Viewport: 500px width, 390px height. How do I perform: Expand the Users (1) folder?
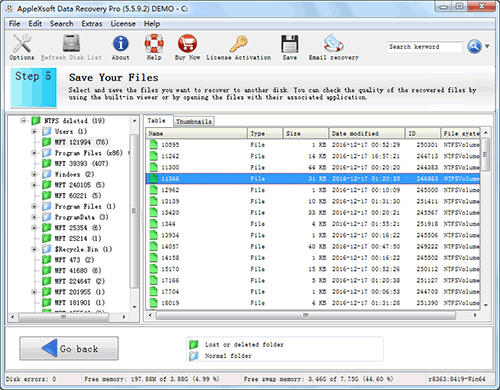point(34,131)
